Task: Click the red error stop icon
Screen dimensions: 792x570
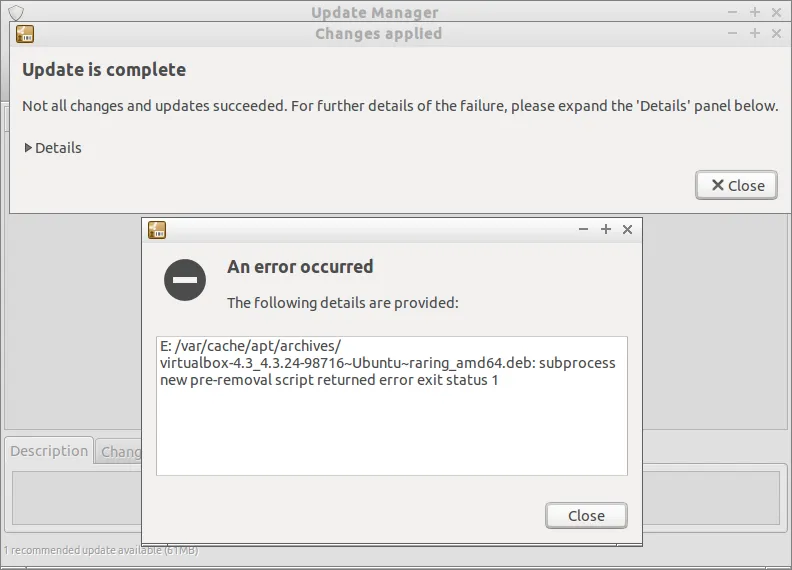Action: (x=185, y=280)
